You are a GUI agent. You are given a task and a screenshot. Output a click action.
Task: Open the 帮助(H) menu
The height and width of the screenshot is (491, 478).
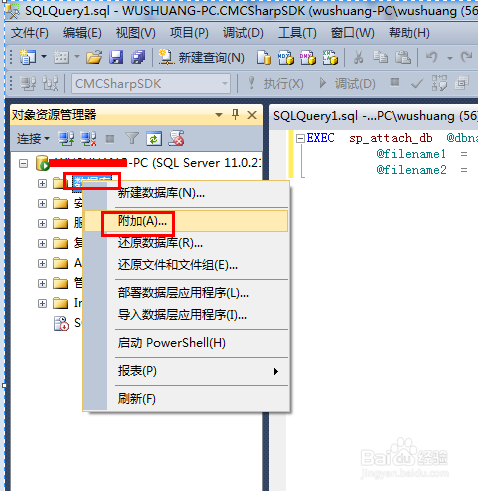tap(409, 33)
